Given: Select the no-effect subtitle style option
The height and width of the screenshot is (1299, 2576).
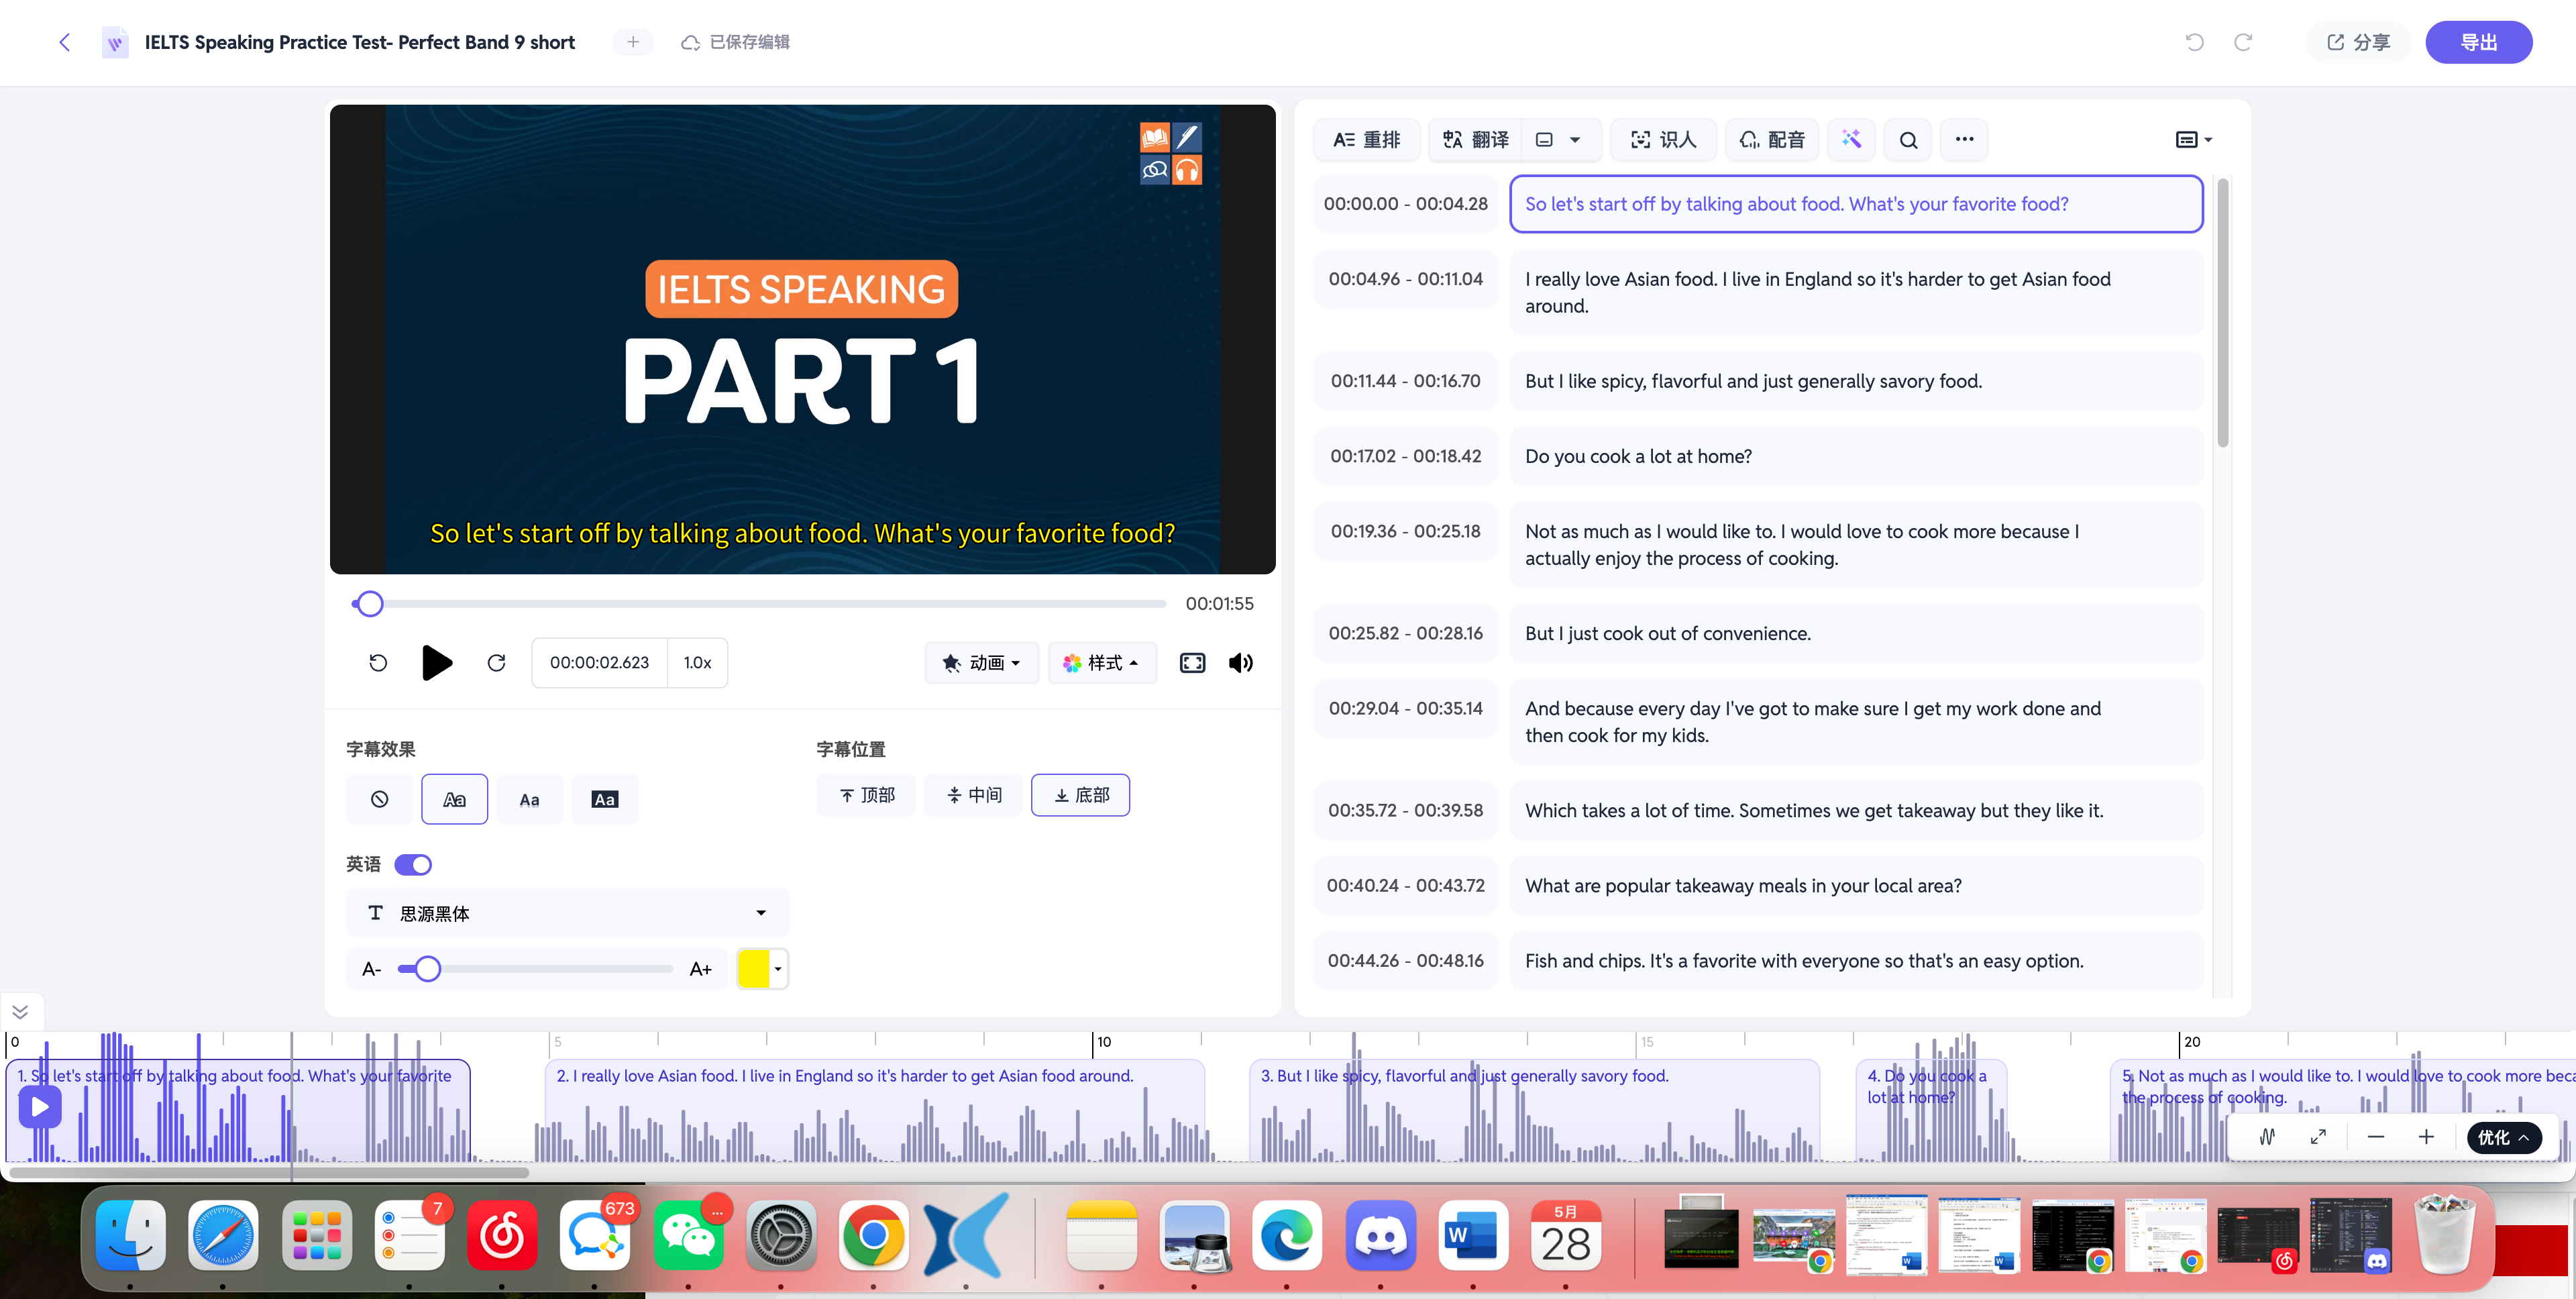Looking at the screenshot, I should (379, 799).
